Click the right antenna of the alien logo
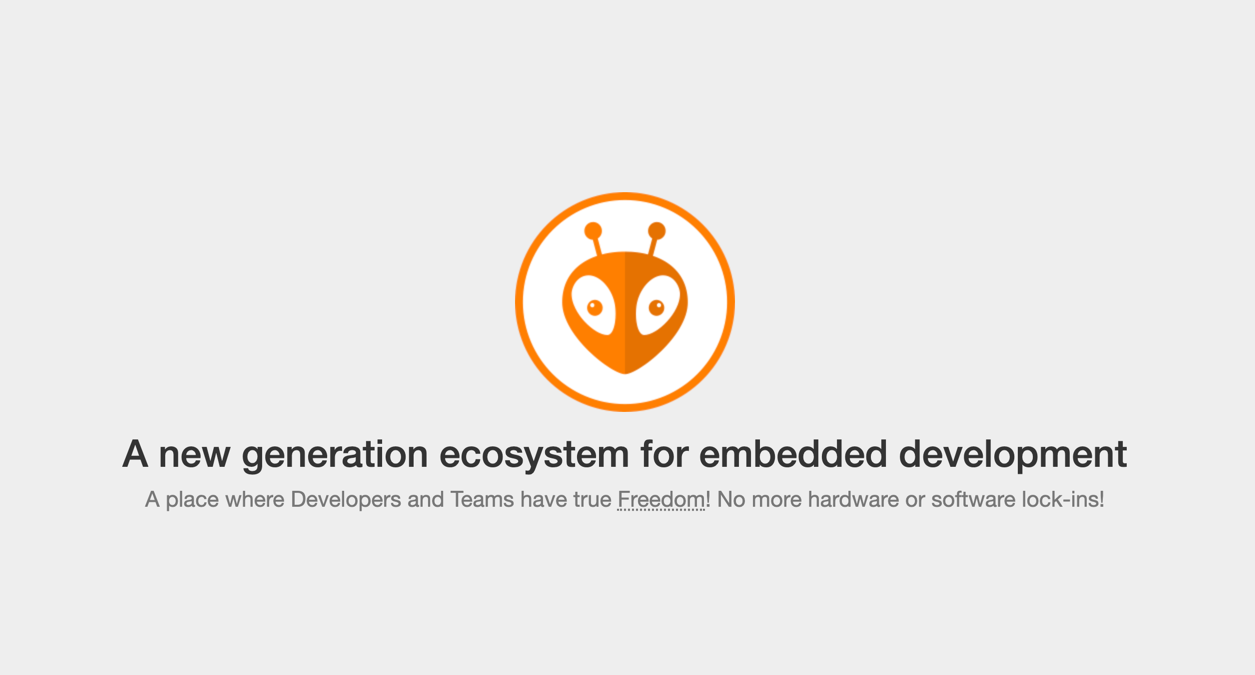The width and height of the screenshot is (1255, 675). tap(655, 239)
